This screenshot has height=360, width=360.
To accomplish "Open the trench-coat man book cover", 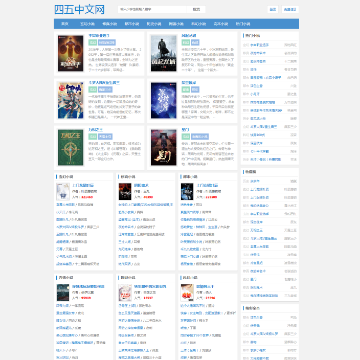I will point(164,53).
